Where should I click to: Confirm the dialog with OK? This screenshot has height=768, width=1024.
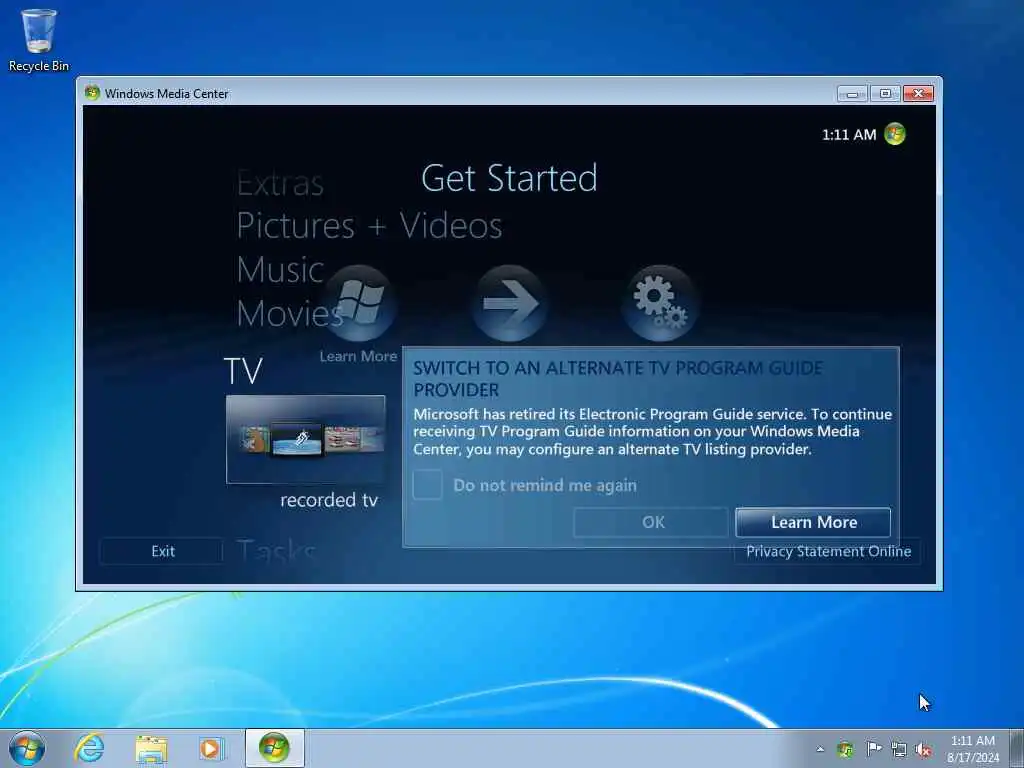tap(650, 522)
